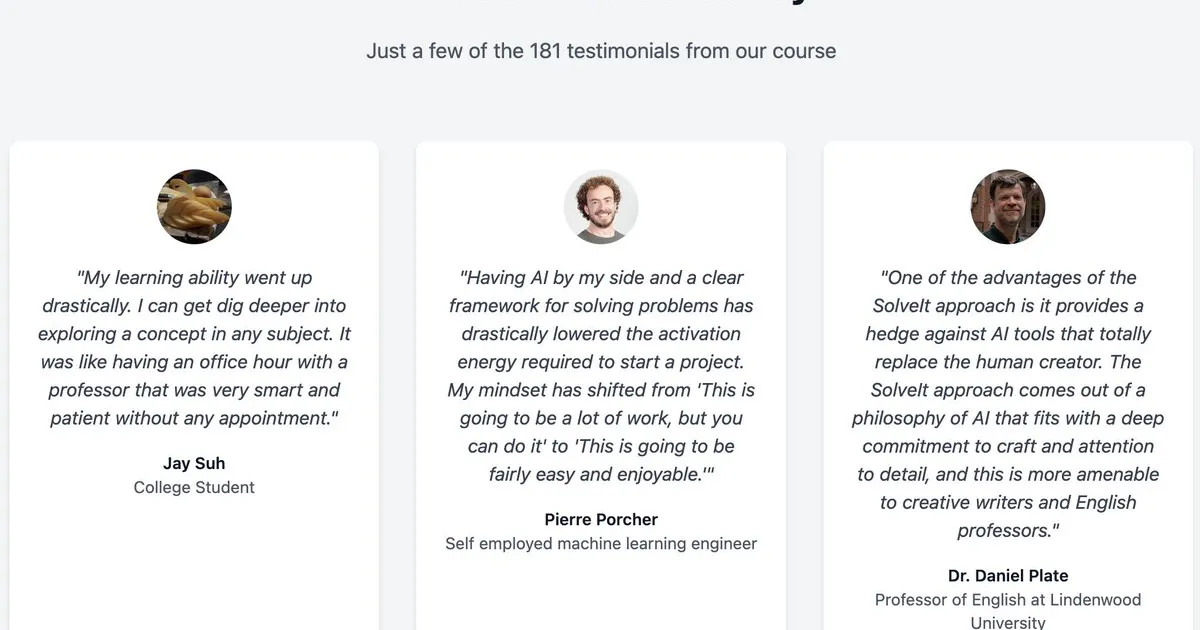1200x630 pixels.
Task: Select the name Dr. Daniel Plate
Action: coord(1008,575)
